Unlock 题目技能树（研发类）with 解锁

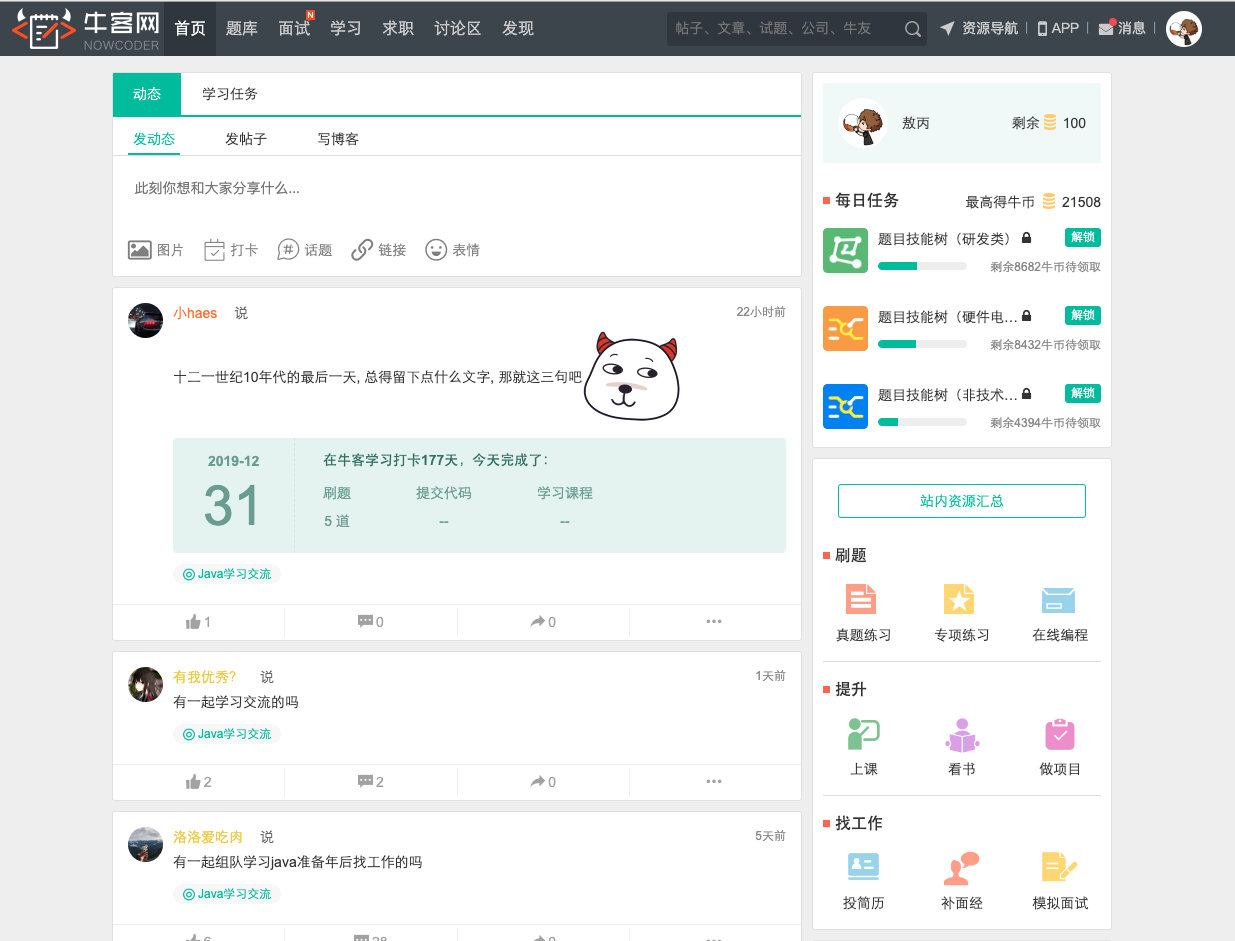(1082, 237)
